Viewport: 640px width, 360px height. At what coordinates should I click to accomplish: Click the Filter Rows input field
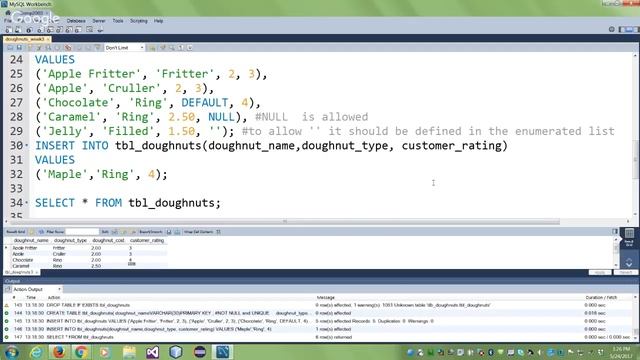[82, 232]
